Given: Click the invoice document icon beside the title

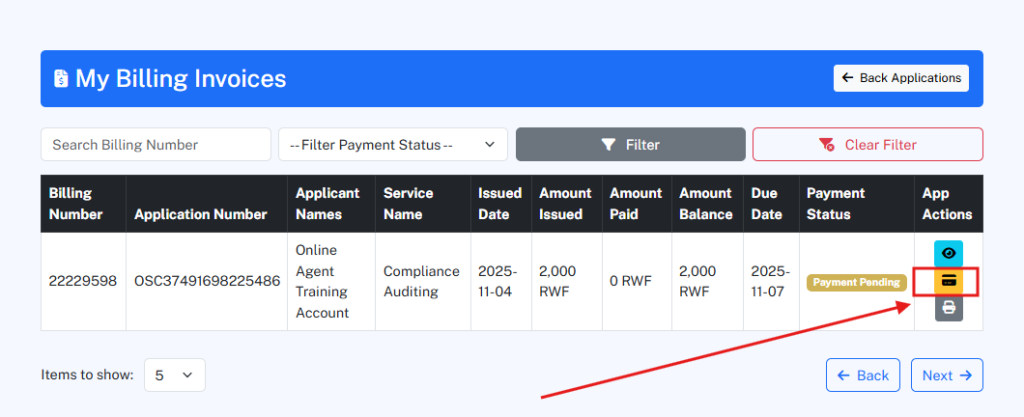Looking at the screenshot, I should [x=62, y=79].
